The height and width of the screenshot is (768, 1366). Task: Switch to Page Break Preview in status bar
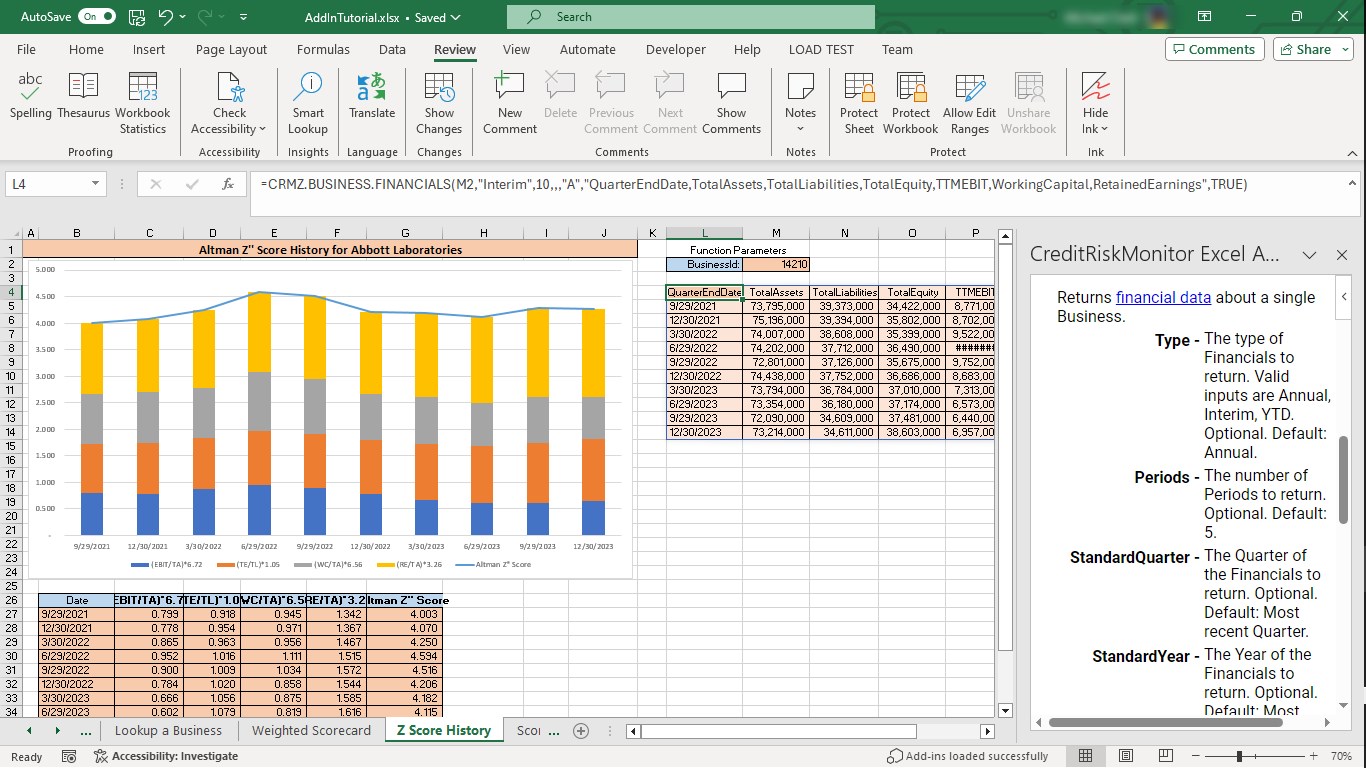(1167, 756)
